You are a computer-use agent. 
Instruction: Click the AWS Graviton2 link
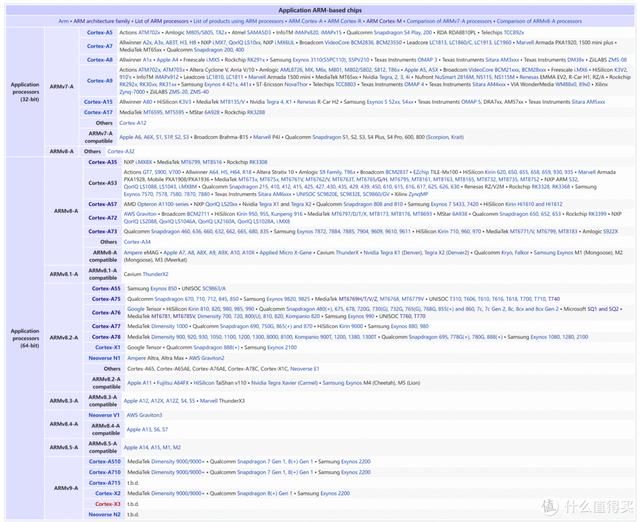[206, 358]
